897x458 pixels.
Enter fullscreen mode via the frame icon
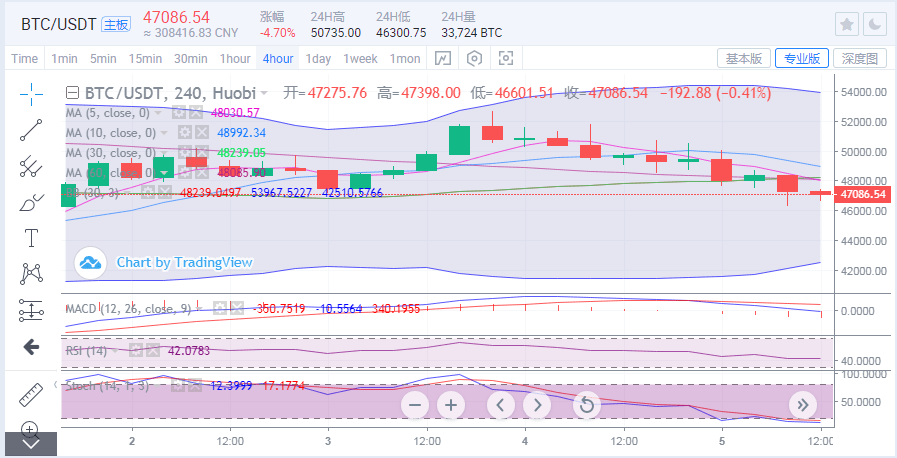pos(506,58)
